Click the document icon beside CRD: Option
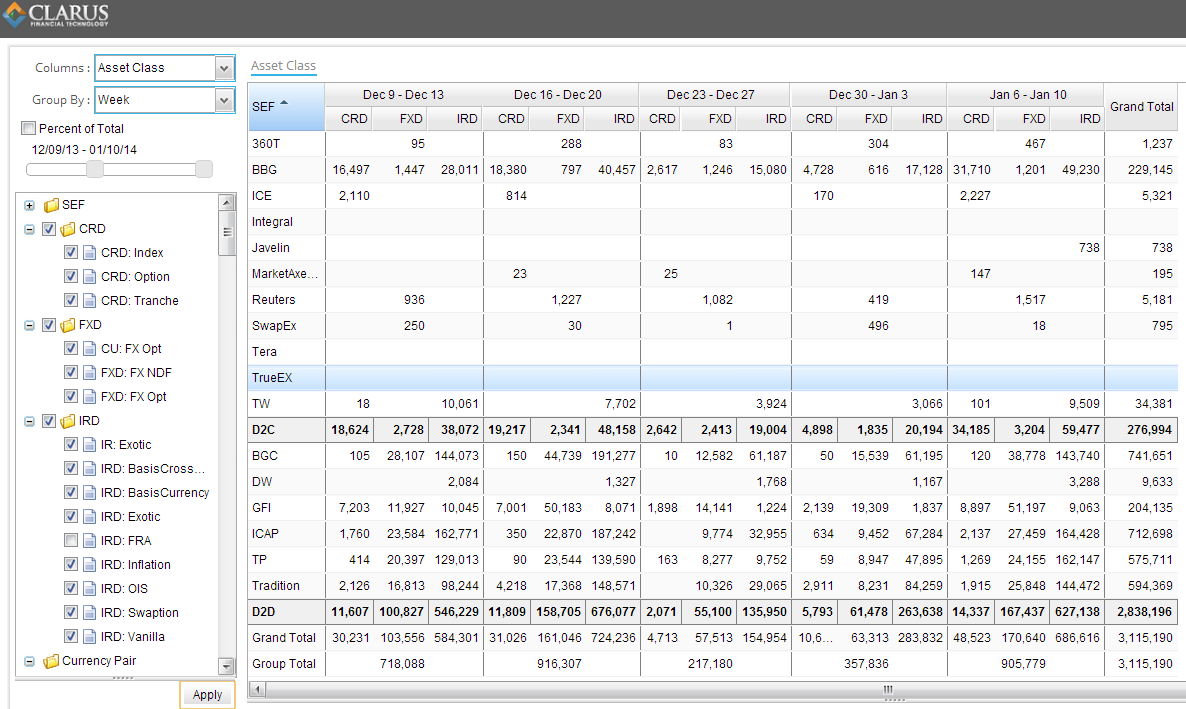This screenshot has height=709, width=1186. (89, 277)
